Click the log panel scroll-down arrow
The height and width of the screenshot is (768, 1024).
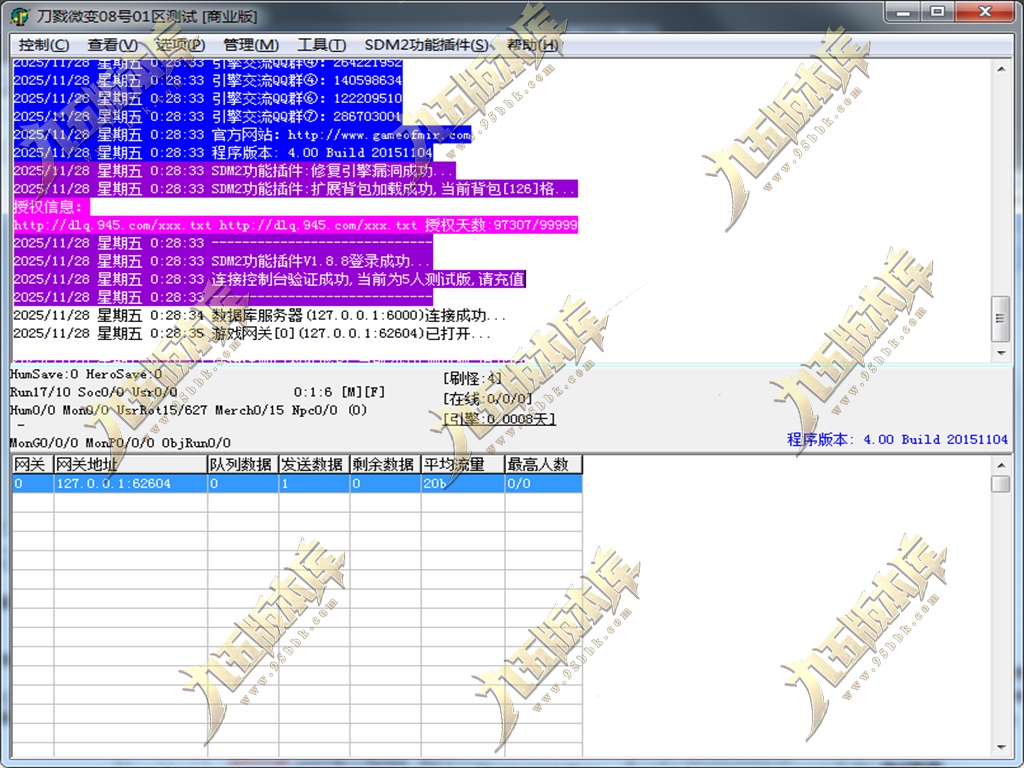1001,353
